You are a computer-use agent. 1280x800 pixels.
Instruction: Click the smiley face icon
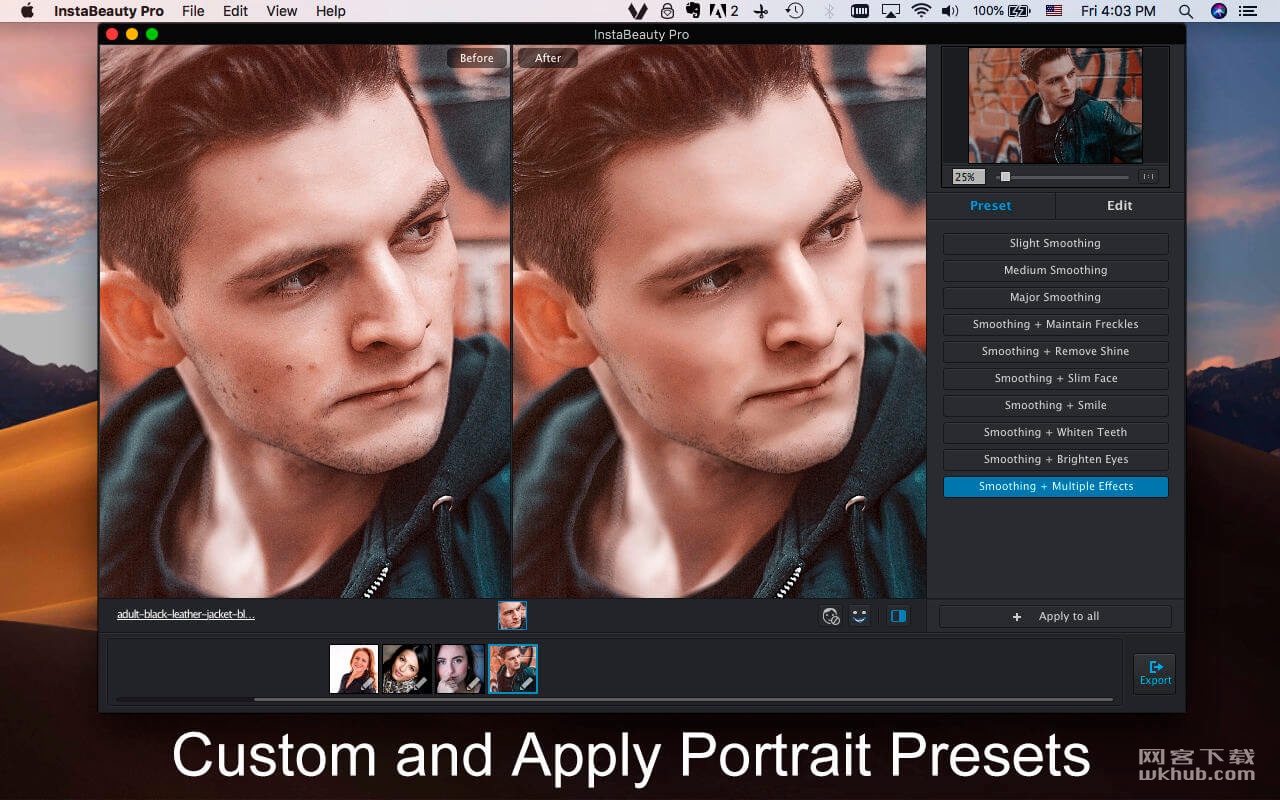tap(859, 616)
